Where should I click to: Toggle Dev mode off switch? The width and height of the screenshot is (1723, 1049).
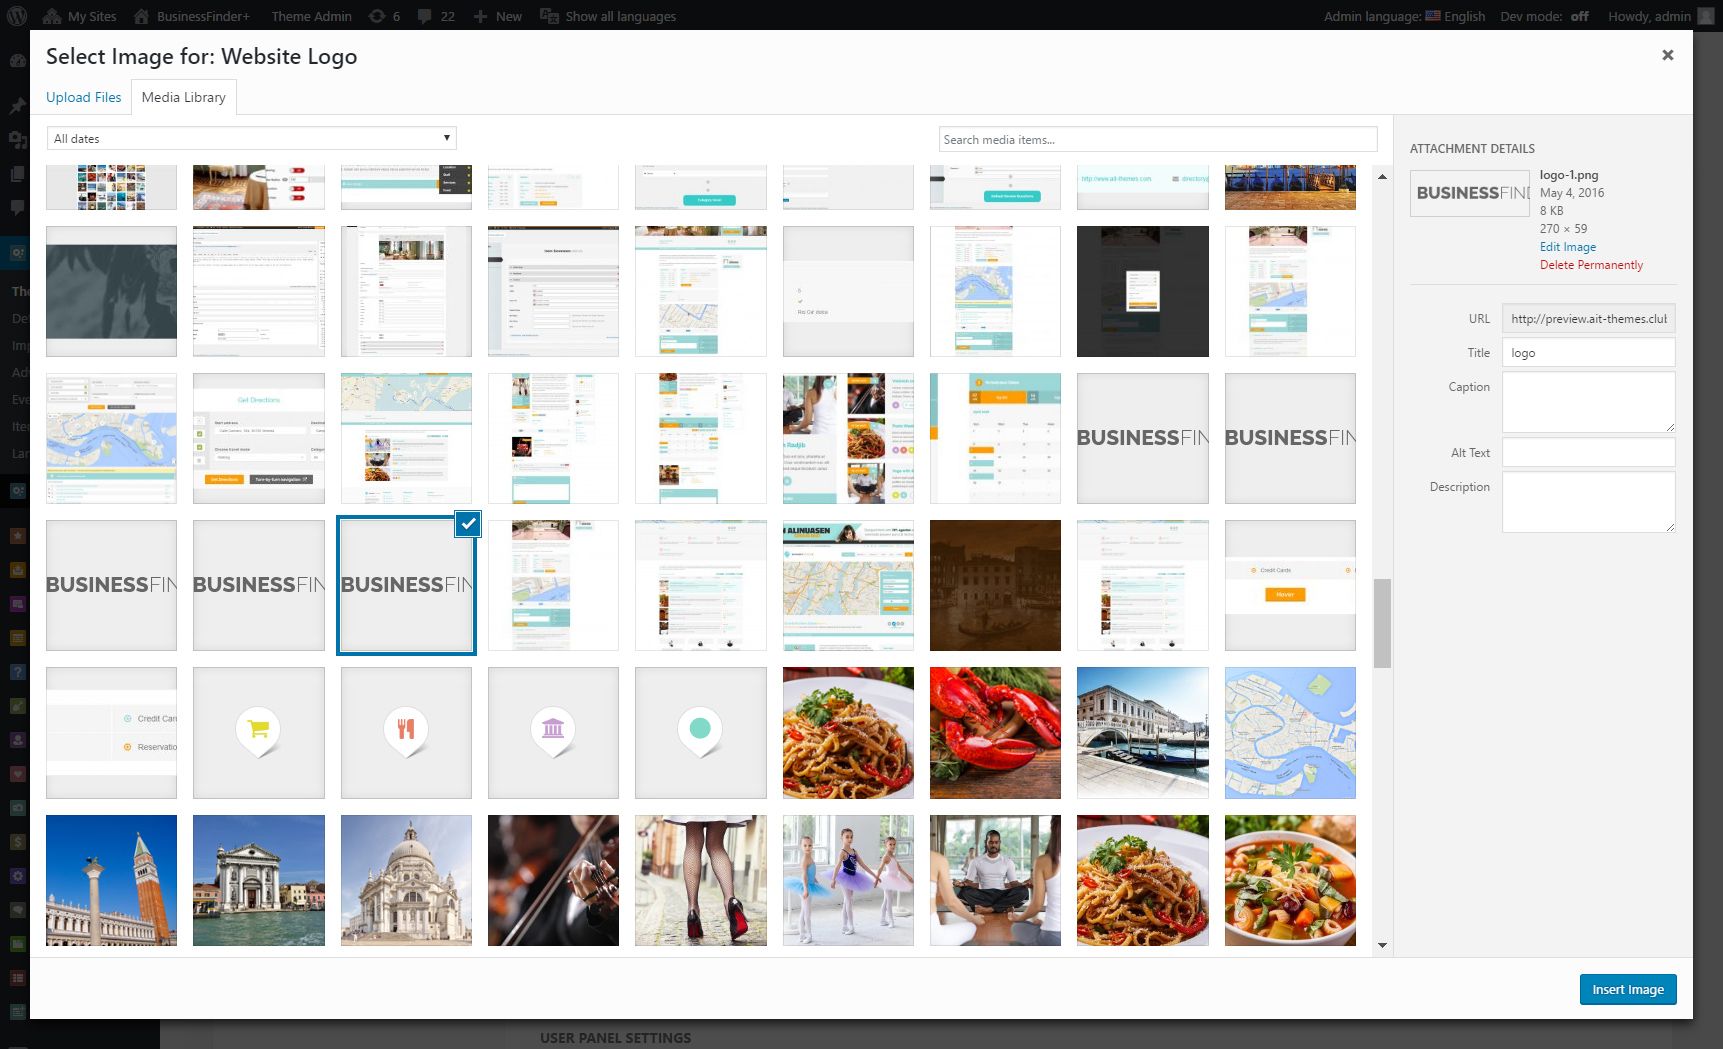pyautogui.click(x=1544, y=16)
